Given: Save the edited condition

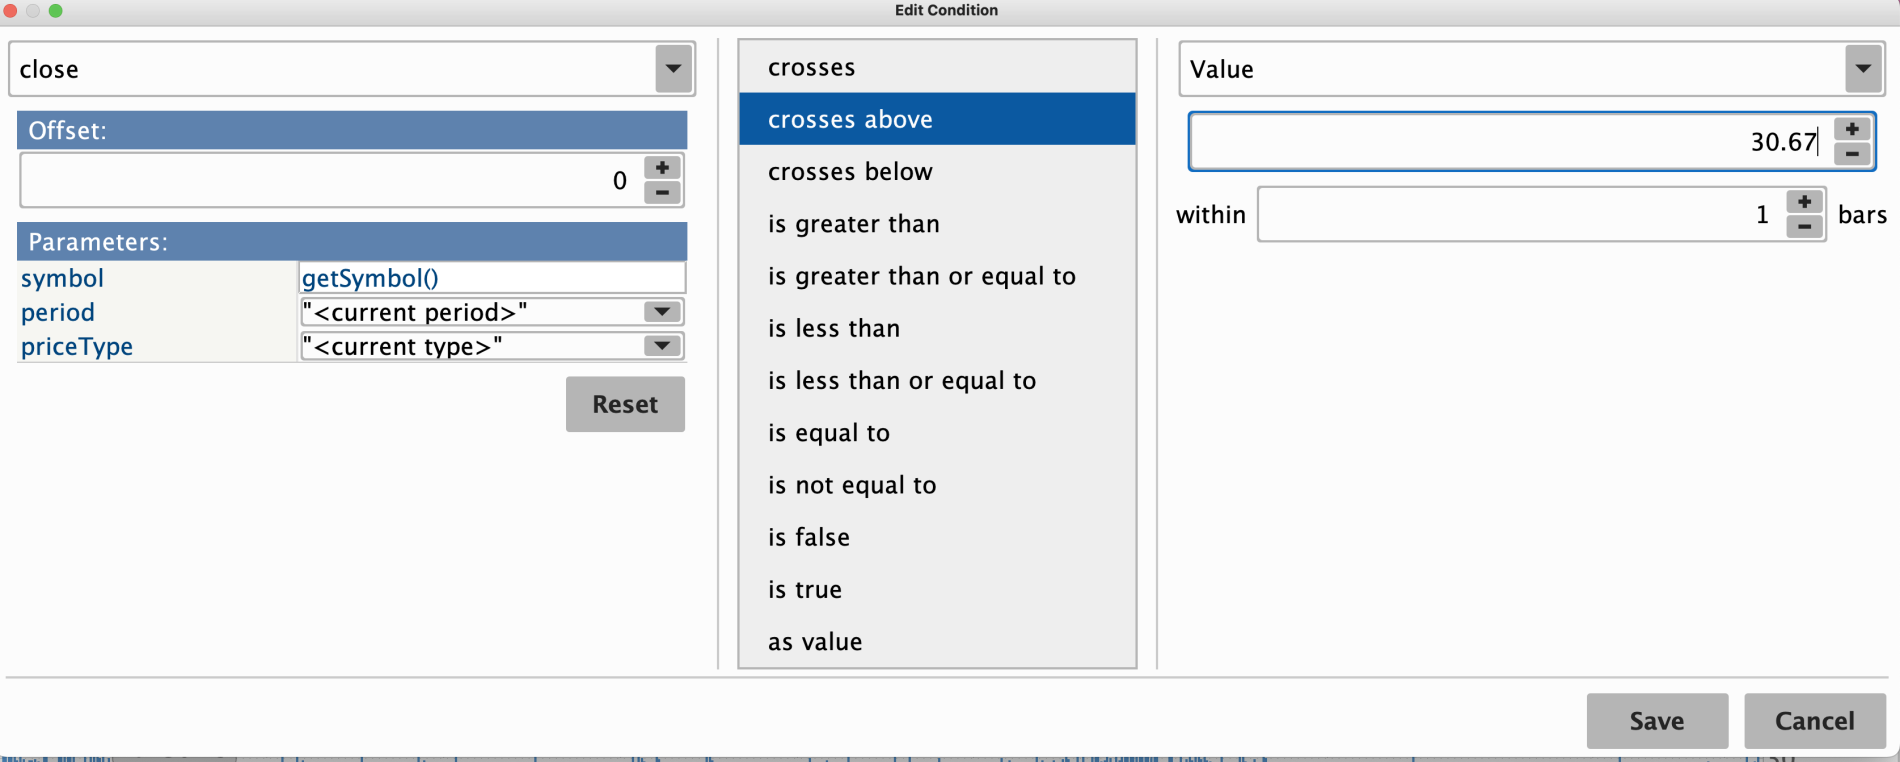Looking at the screenshot, I should click(x=1657, y=721).
